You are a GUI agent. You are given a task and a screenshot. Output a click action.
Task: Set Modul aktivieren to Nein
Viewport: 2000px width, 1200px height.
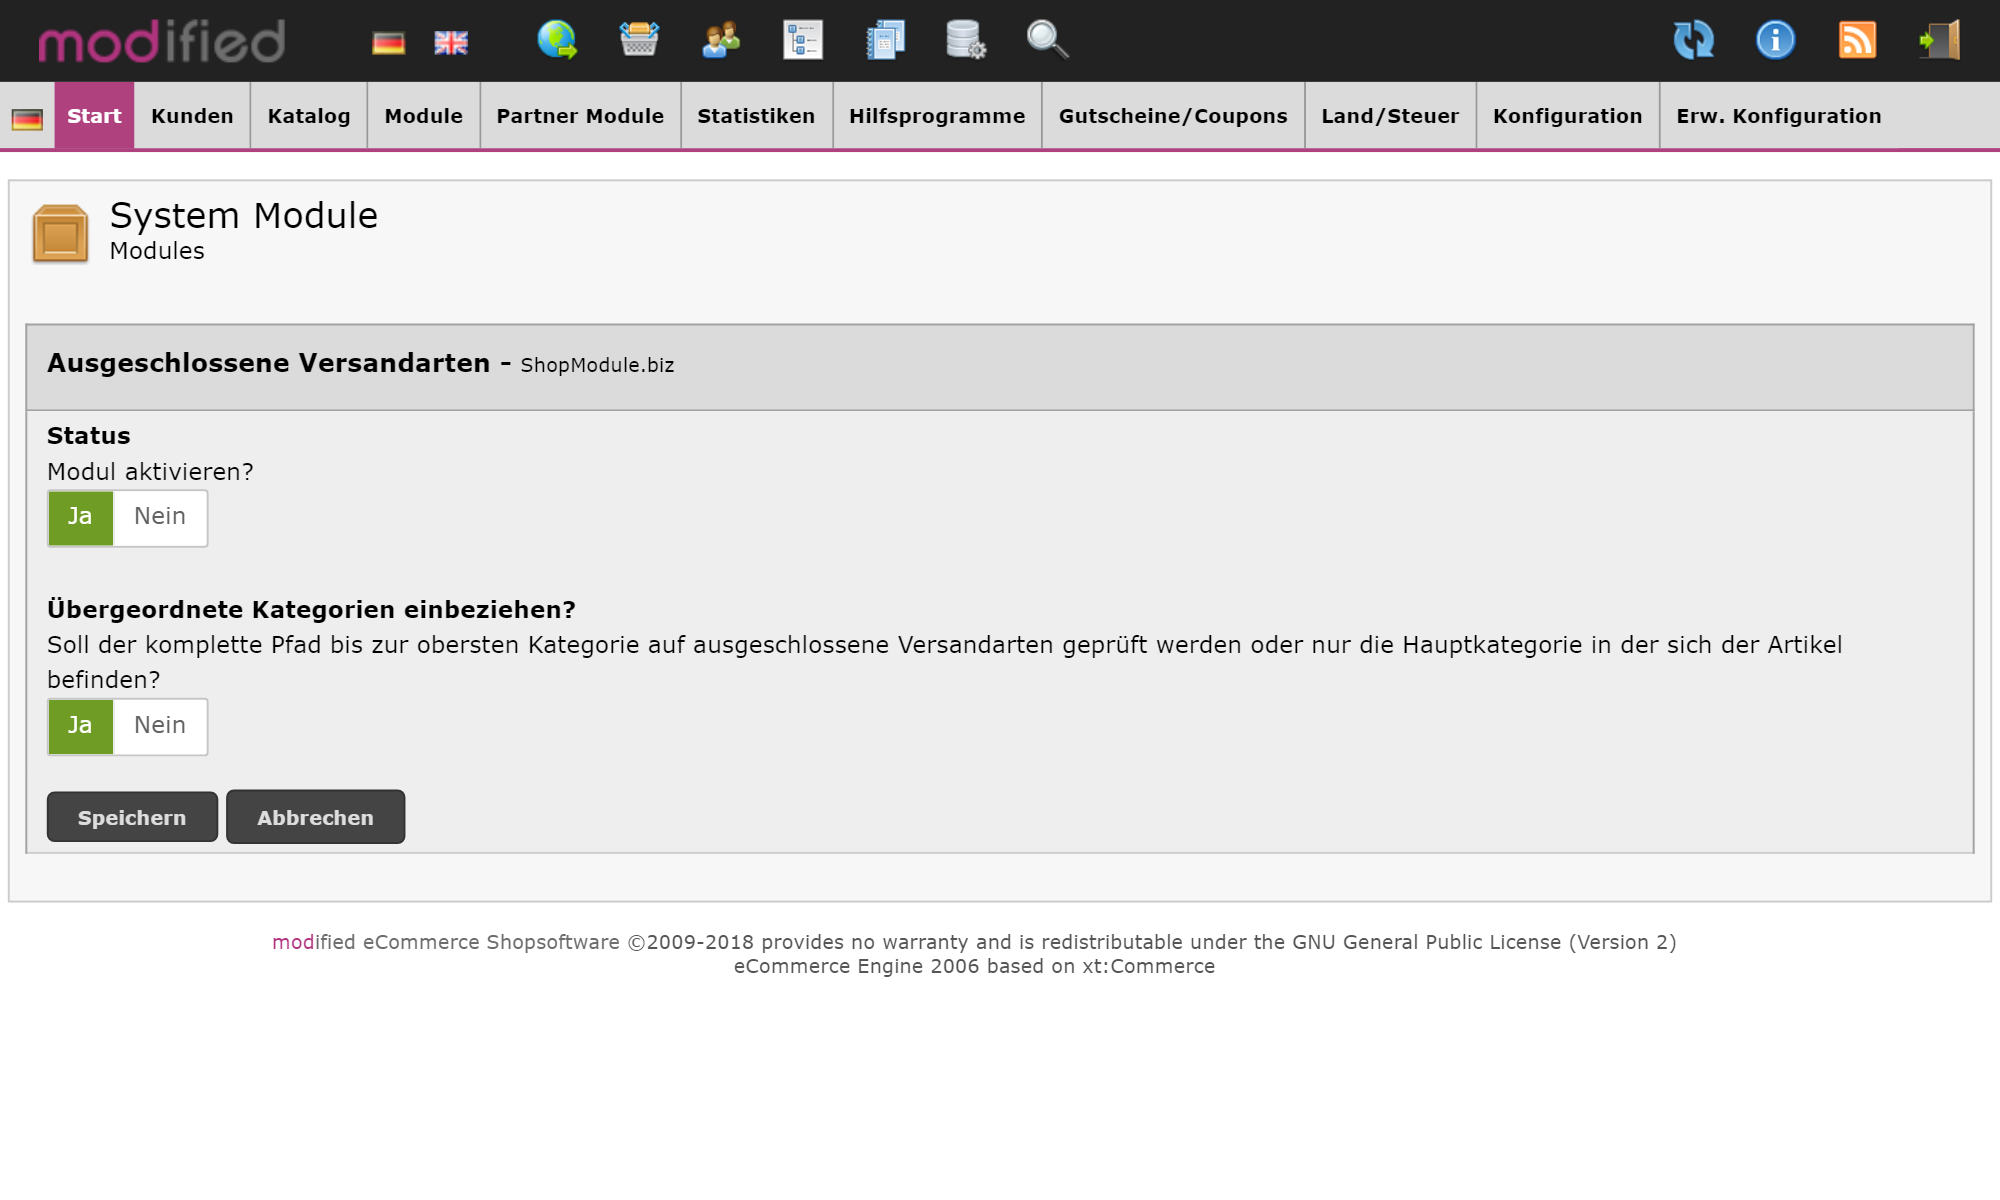click(160, 517)
